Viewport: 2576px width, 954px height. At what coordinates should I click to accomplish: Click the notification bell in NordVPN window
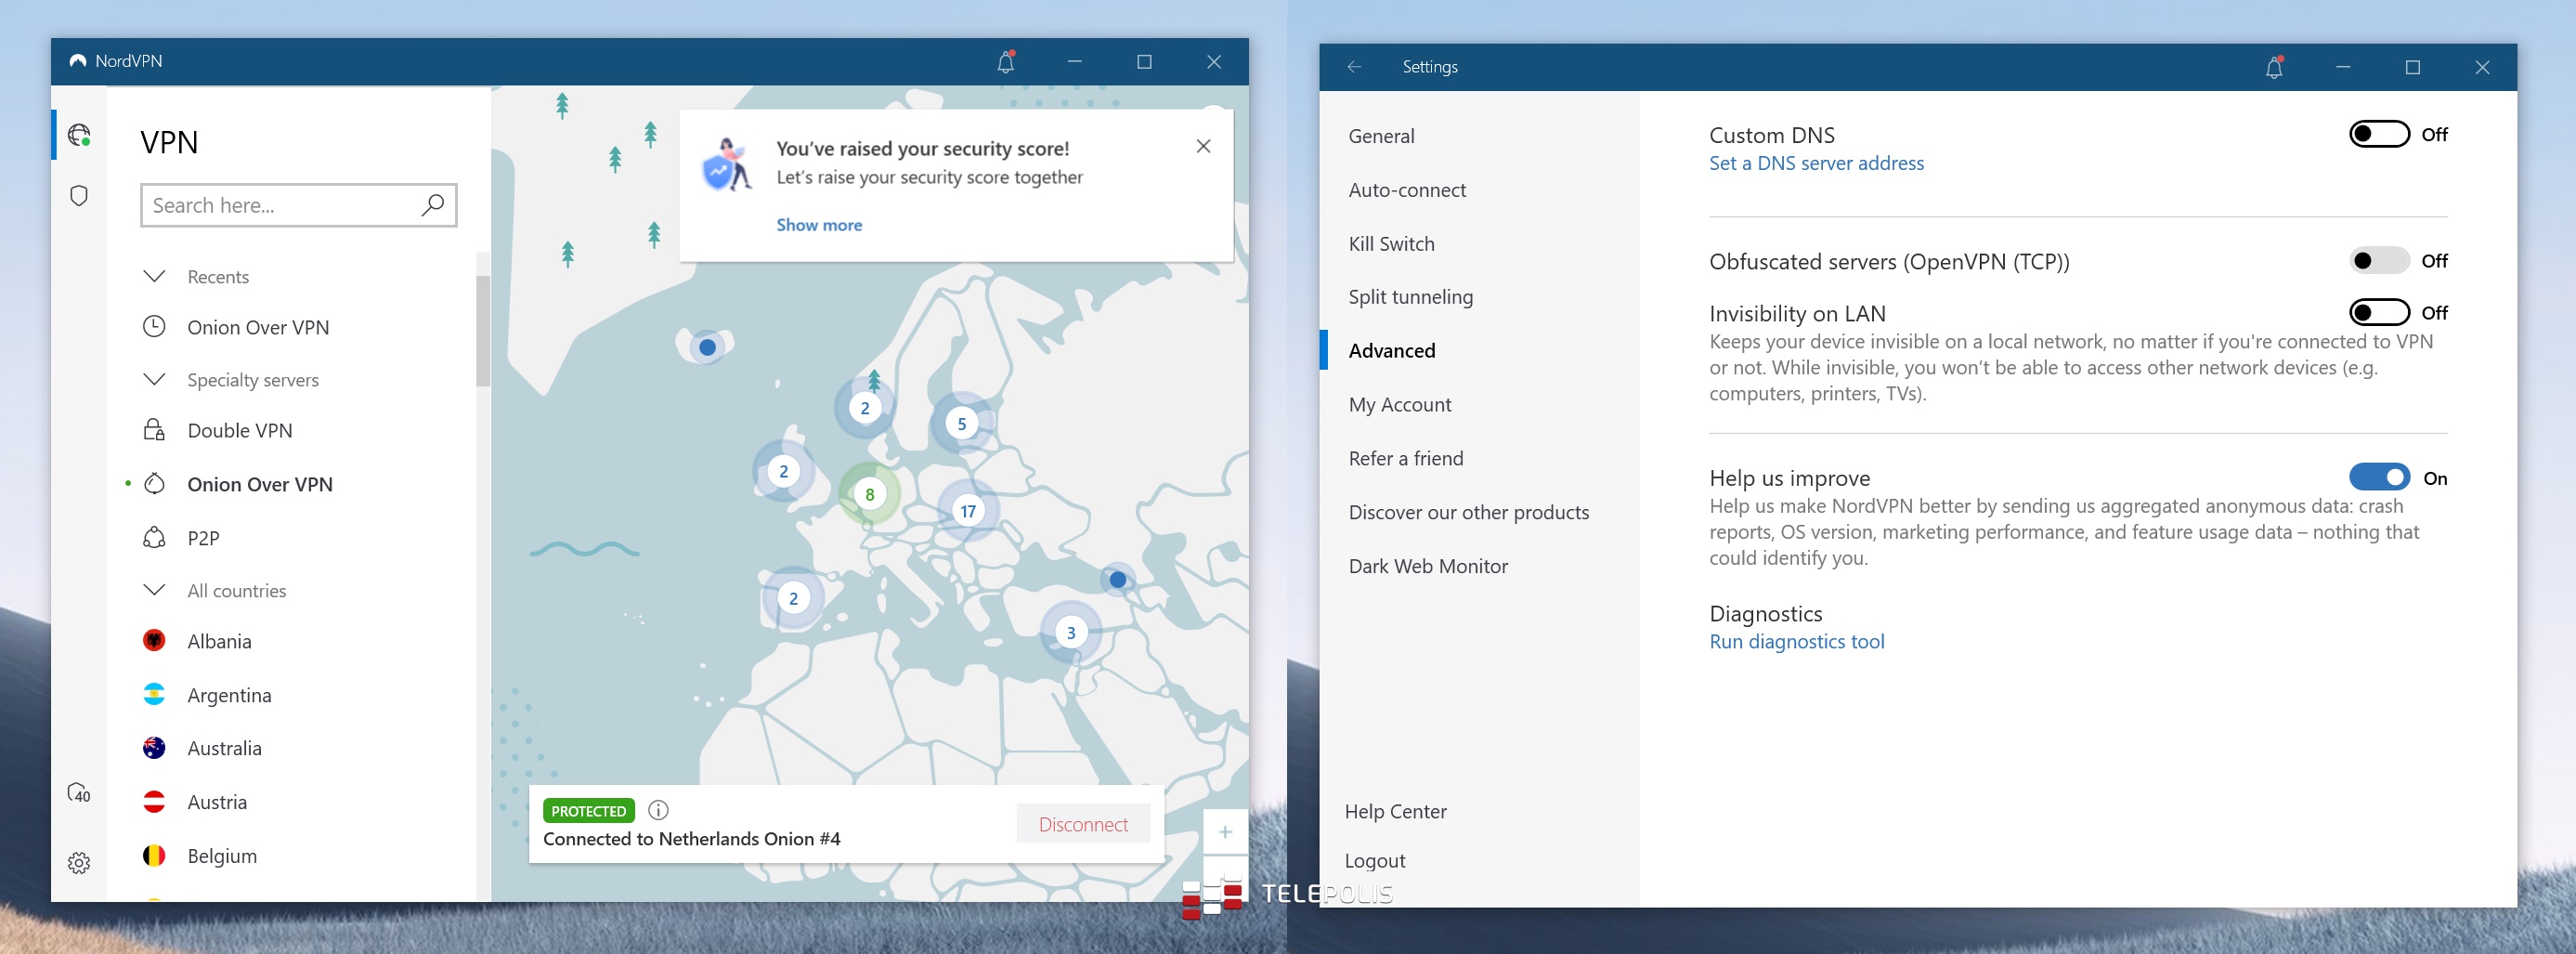tap(1005, 62)
